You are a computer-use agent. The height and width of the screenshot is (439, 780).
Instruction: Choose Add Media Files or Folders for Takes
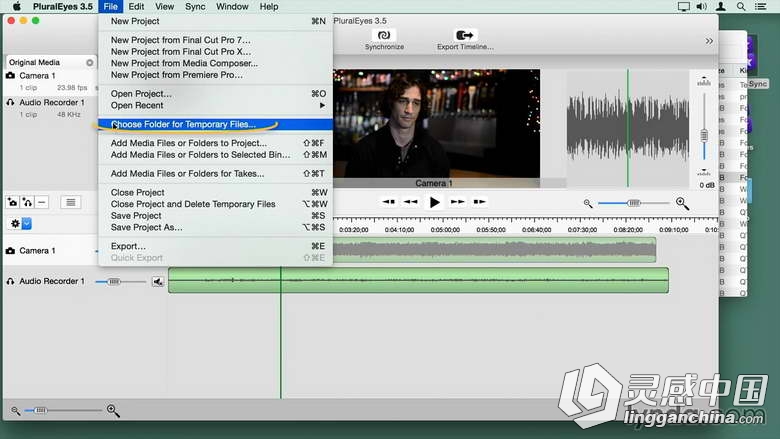click(215, 174)
